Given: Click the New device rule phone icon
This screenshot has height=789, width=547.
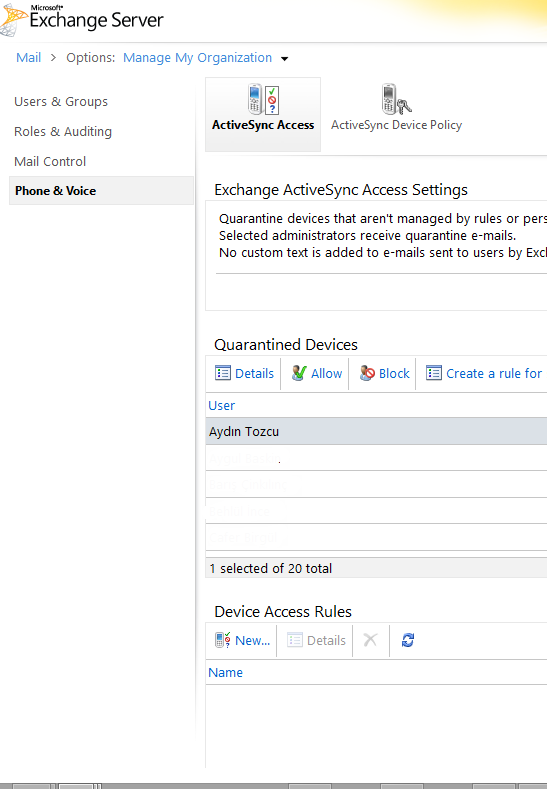Looking at the screenshot, I should tap(222, 640).
